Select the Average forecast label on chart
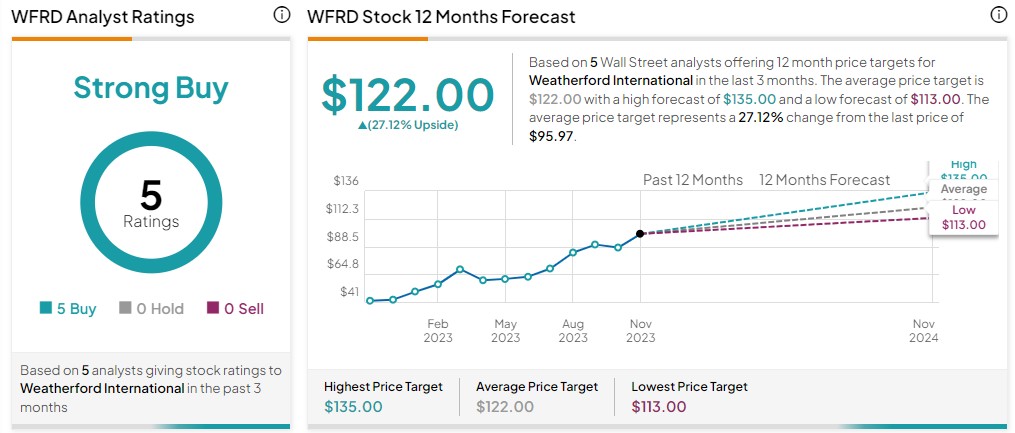1015x433 pixels. (x=963, y=190)
